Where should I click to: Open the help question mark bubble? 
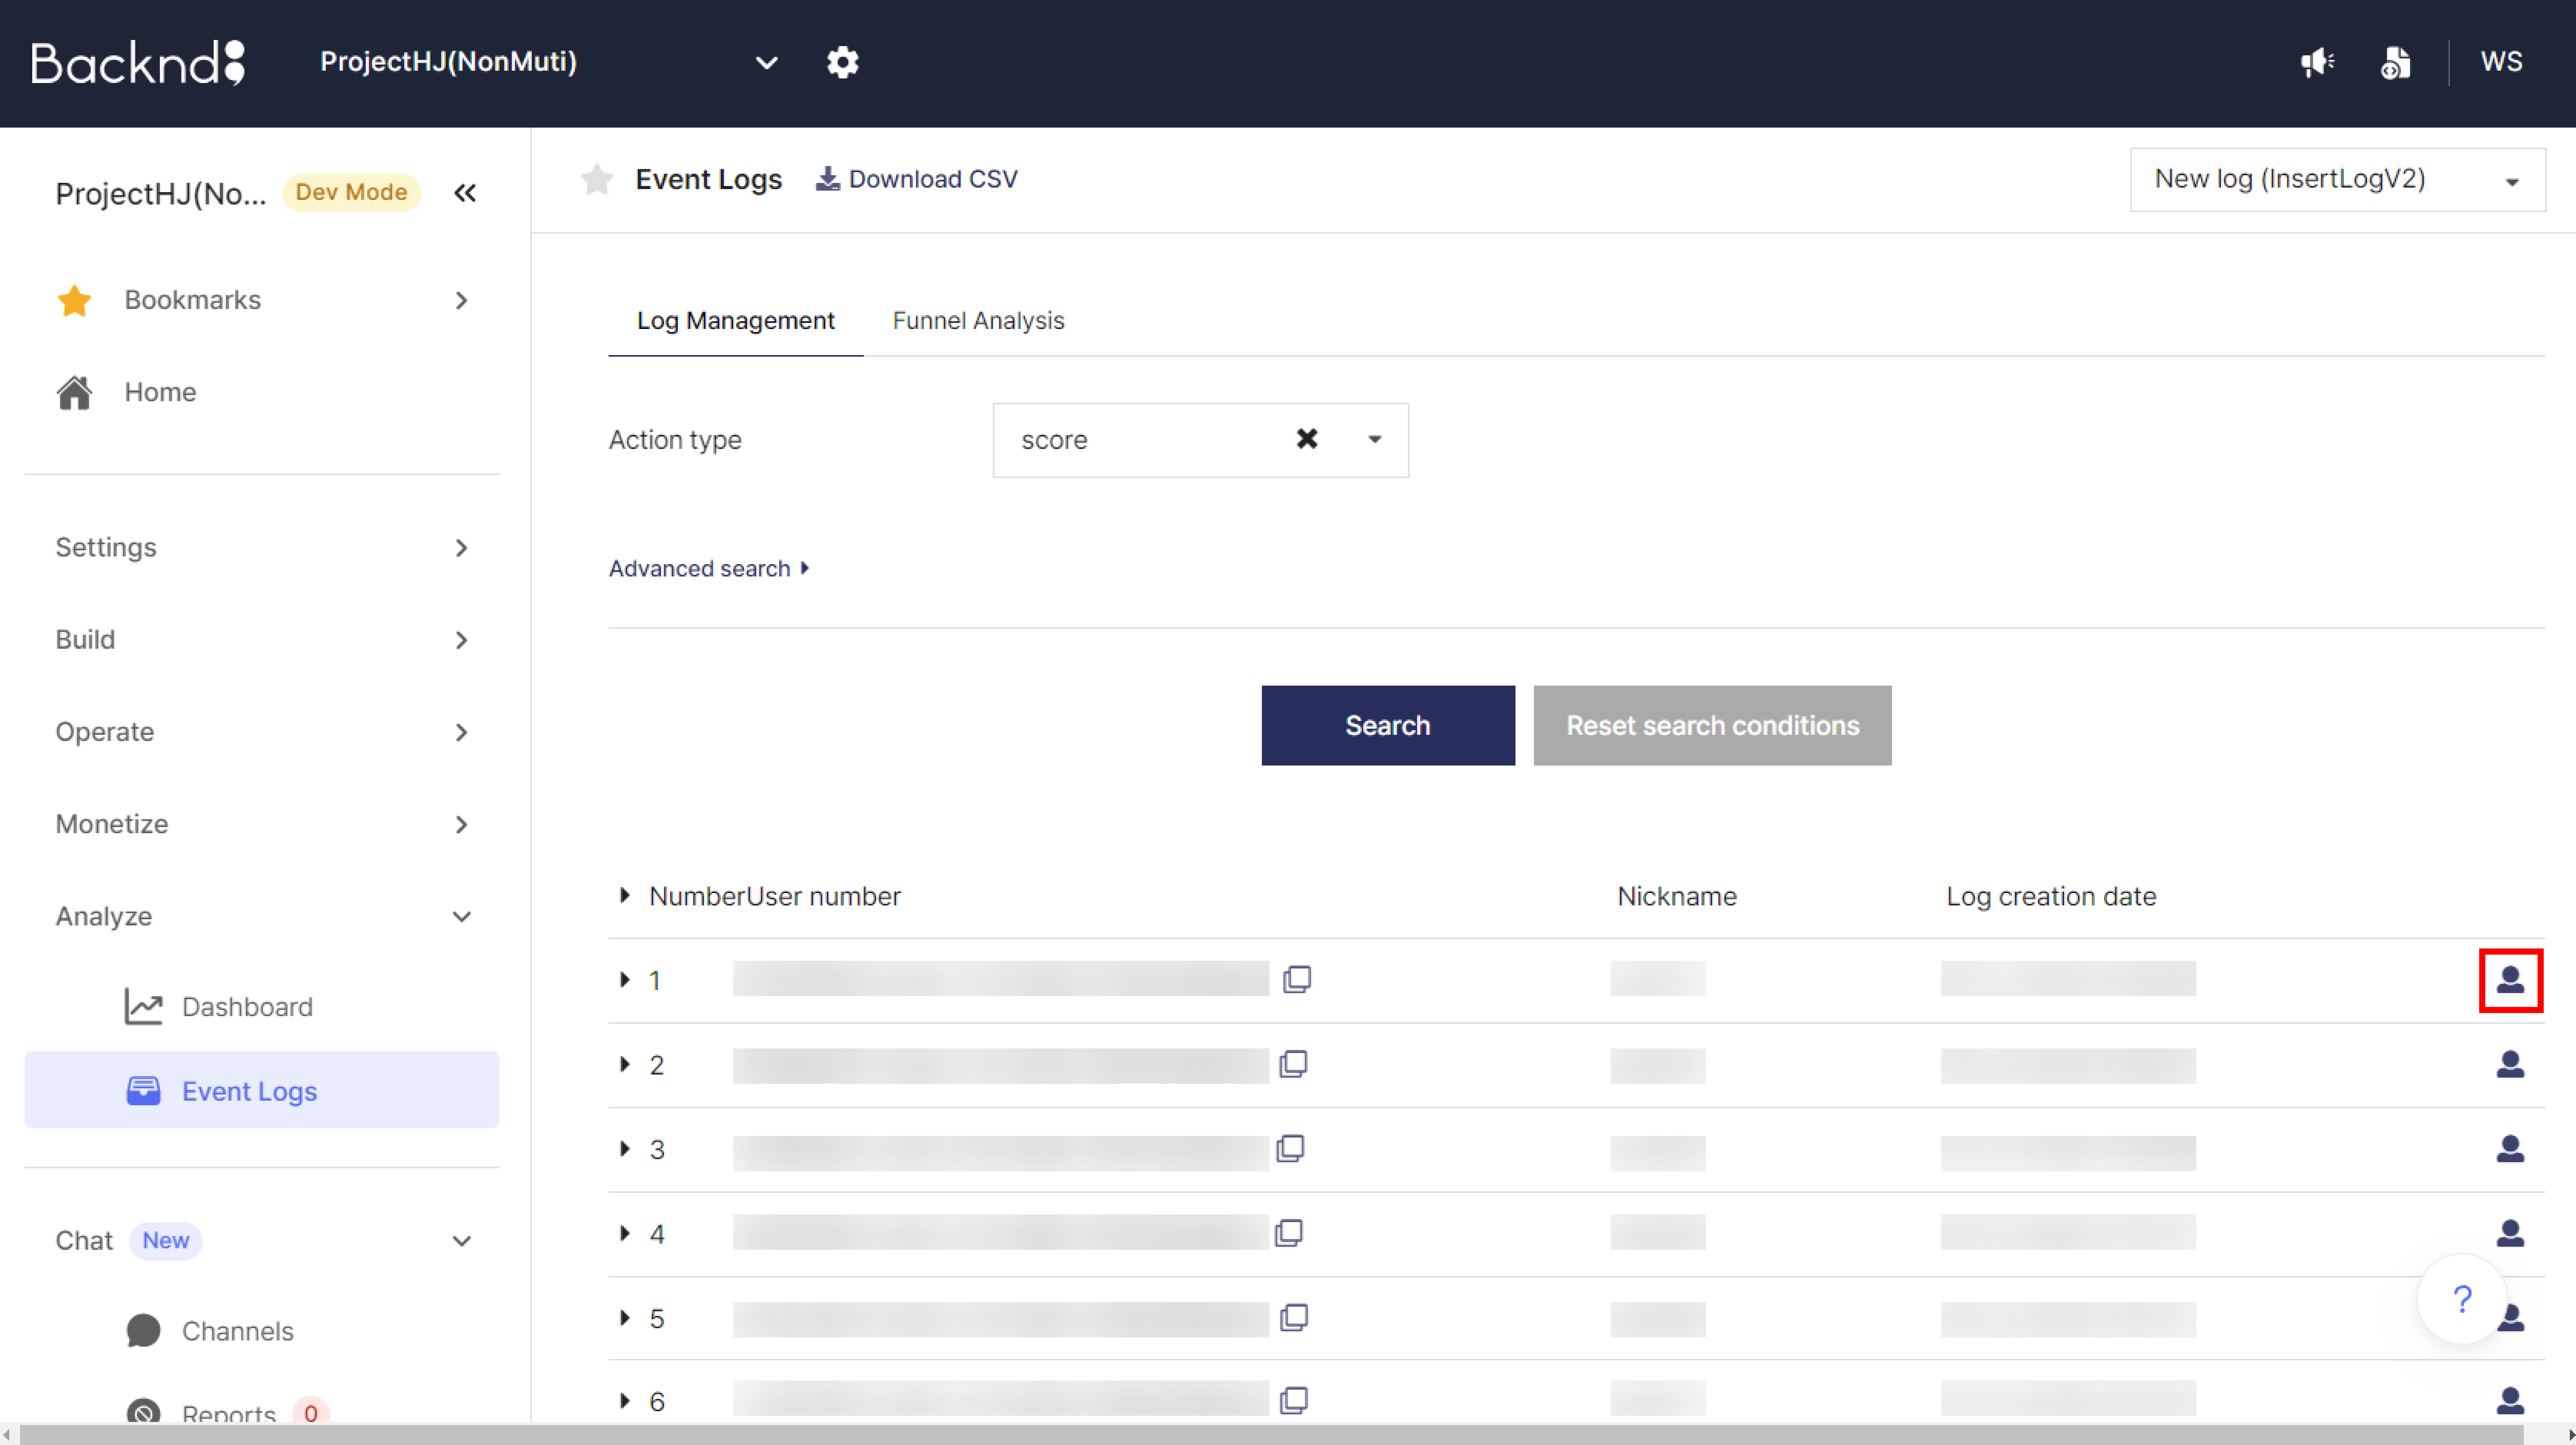2462,1299
